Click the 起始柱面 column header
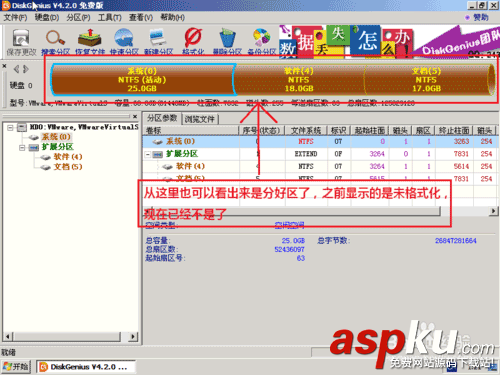500x375 pixels. (369, 130)
